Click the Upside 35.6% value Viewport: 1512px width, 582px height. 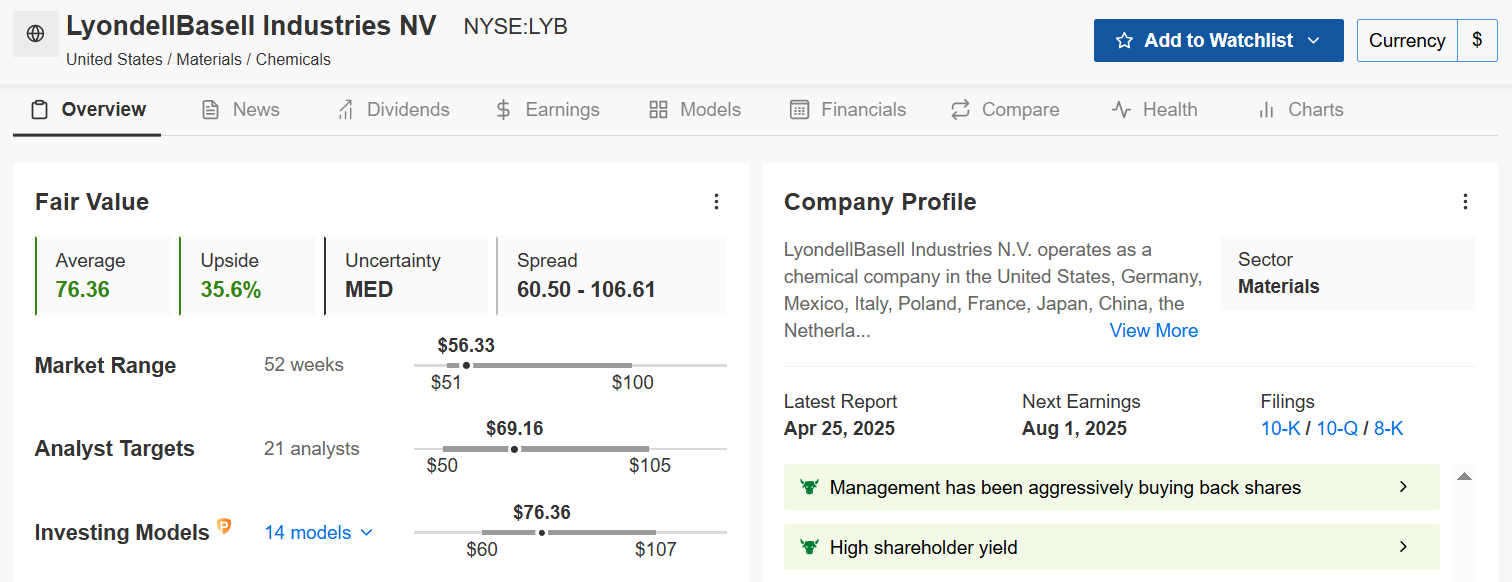coord(231,291)
